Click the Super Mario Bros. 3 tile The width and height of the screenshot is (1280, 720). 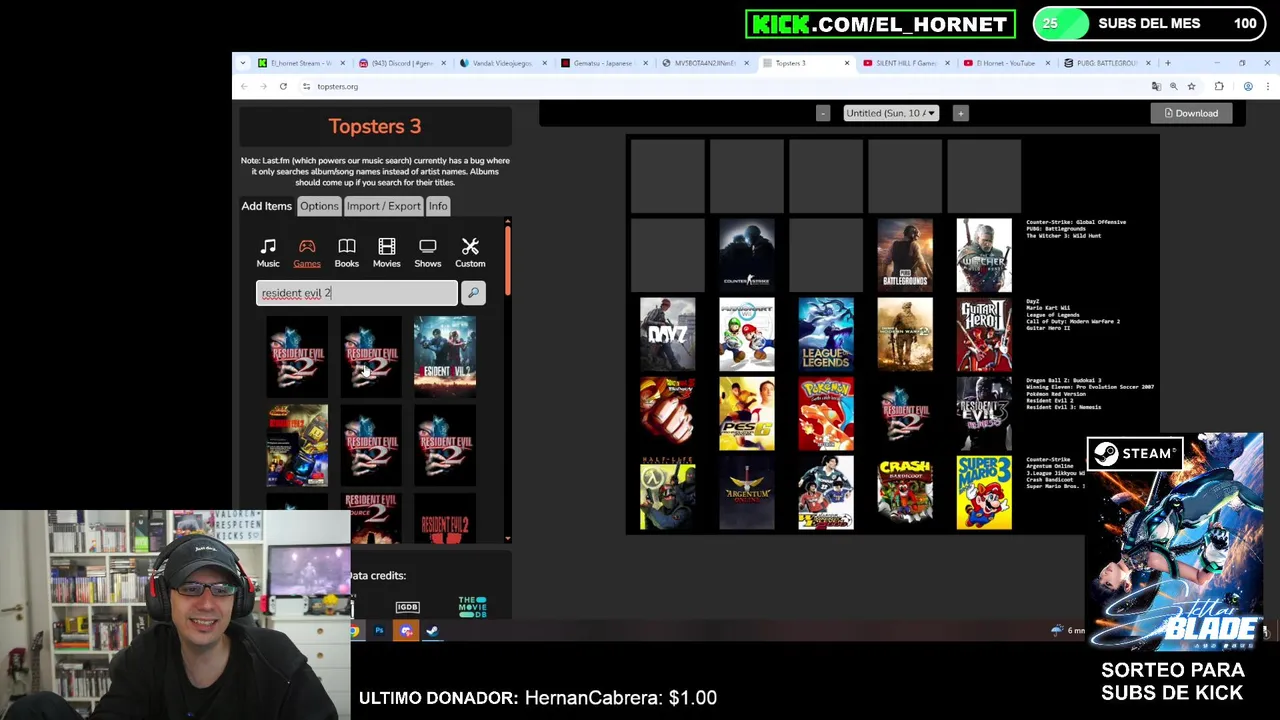pos(984,492)
